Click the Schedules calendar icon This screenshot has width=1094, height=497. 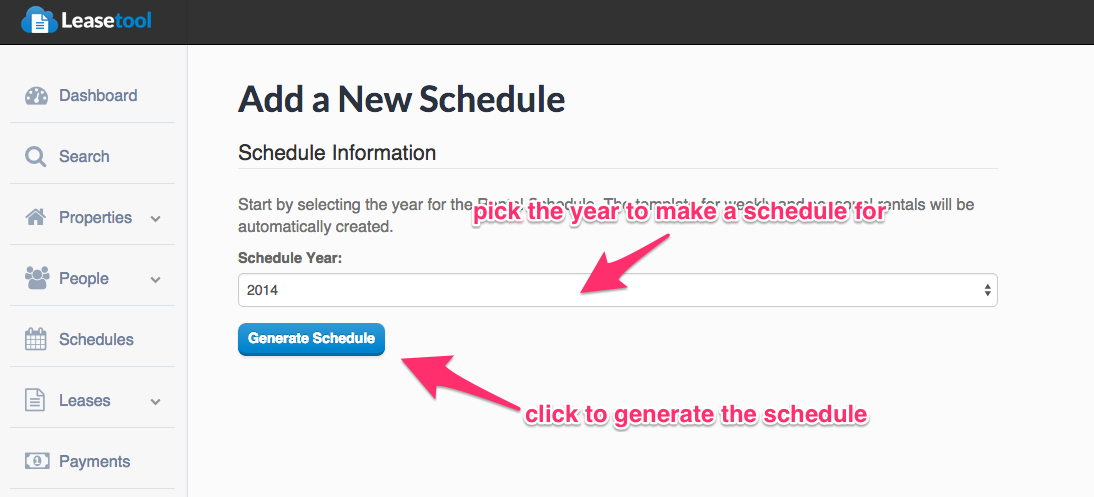pos(36,339)
